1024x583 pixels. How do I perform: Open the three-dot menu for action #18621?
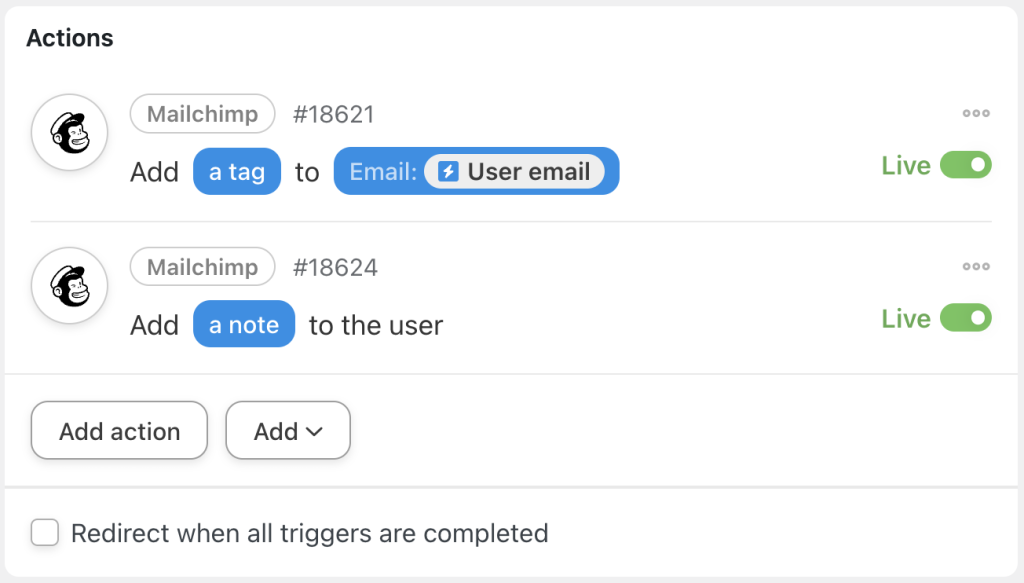click(975, 113)
